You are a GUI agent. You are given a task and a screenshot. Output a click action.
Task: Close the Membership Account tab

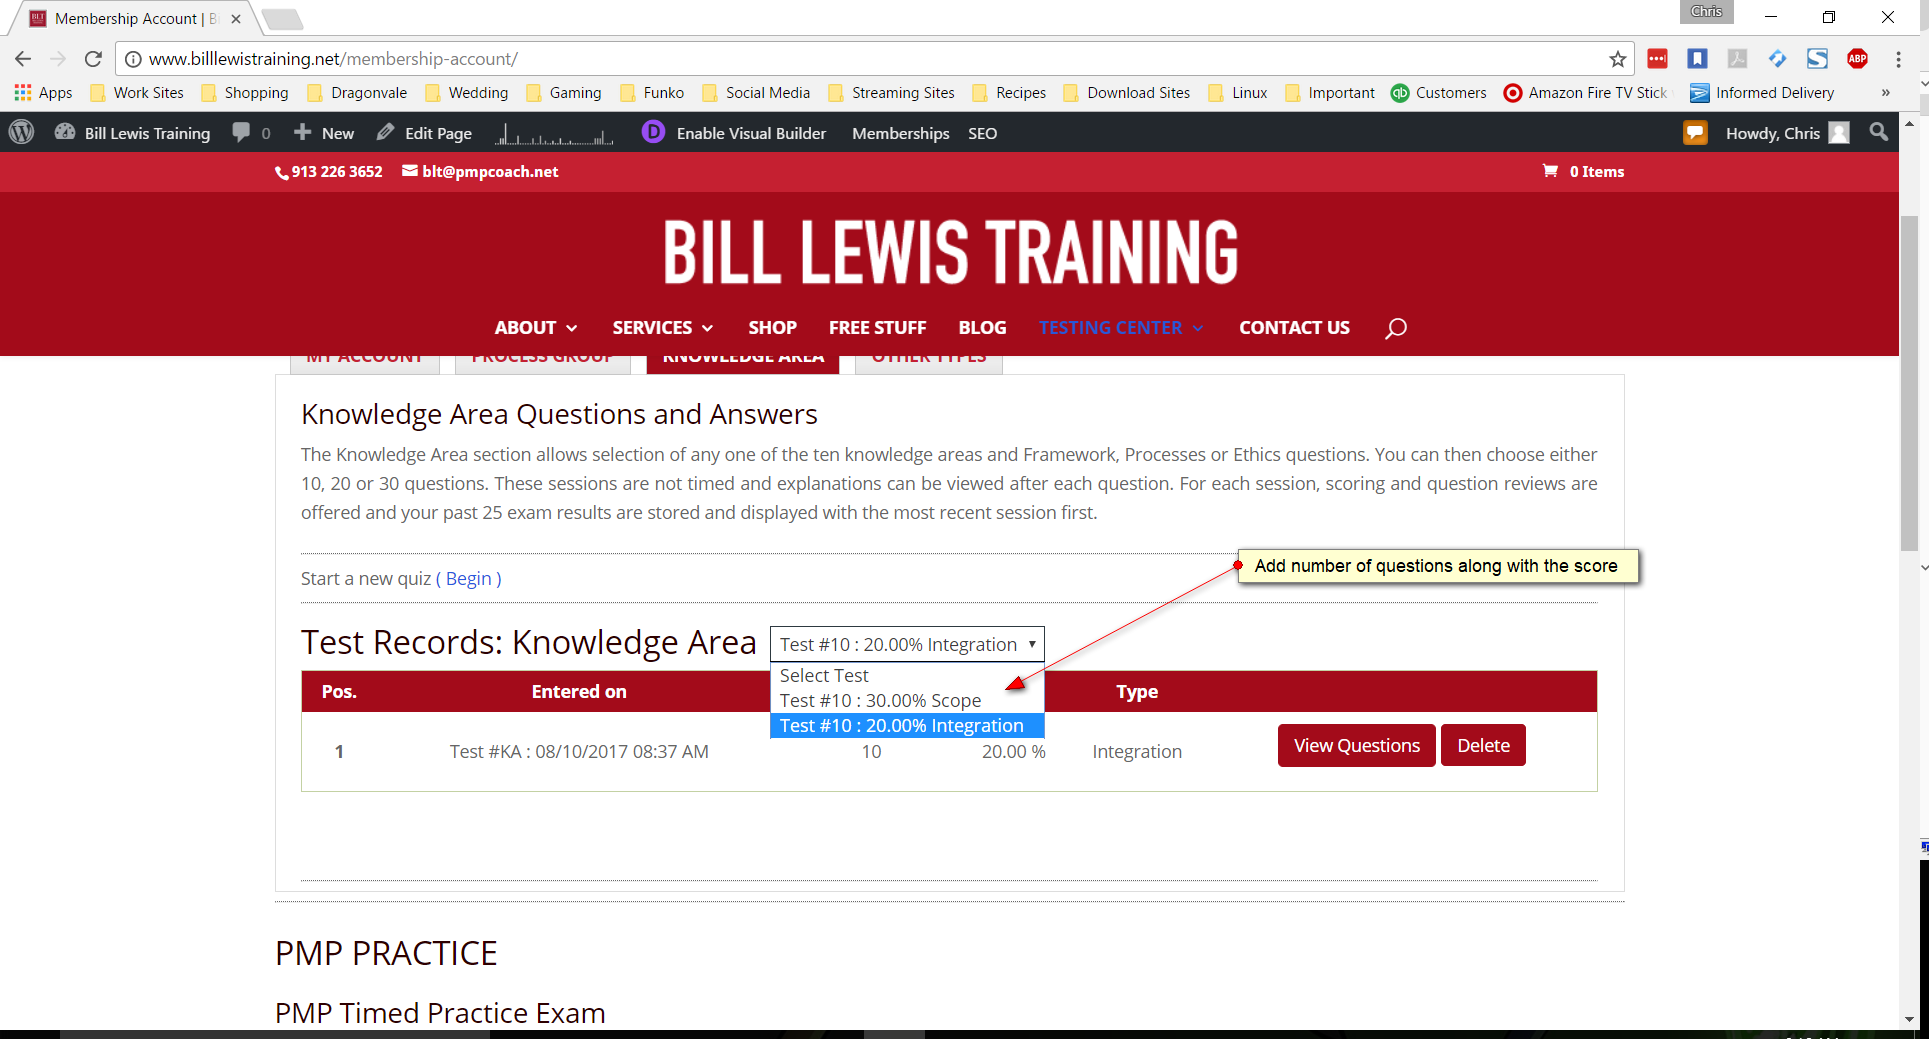pyautogui.click(x=236, y=19)
